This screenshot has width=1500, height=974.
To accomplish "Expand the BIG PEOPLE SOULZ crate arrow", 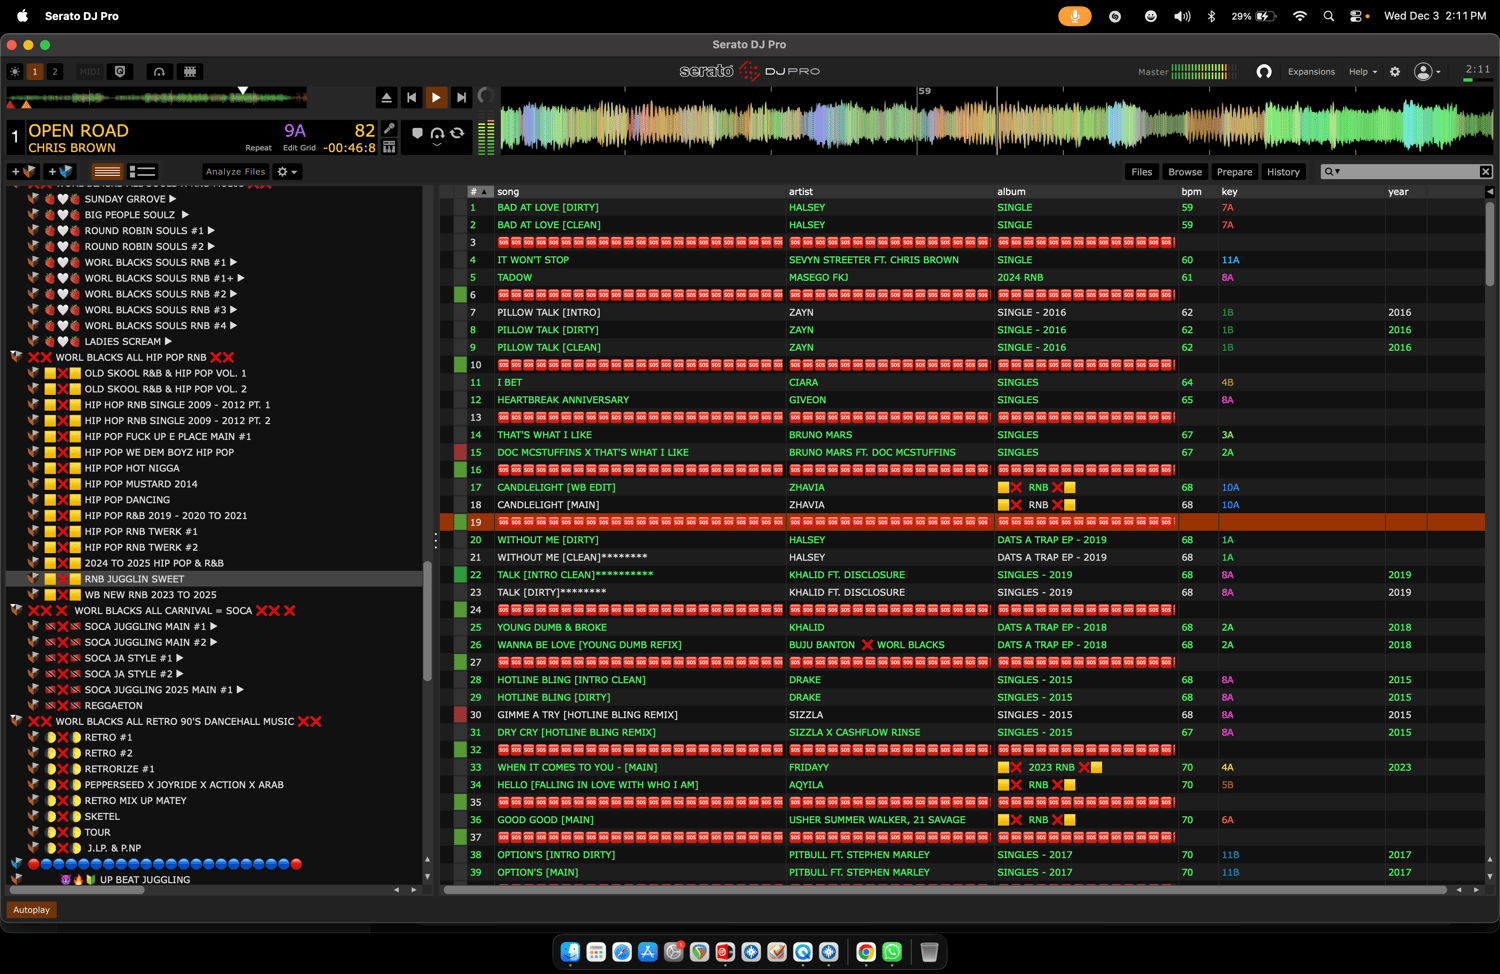I will pos(185,215).
